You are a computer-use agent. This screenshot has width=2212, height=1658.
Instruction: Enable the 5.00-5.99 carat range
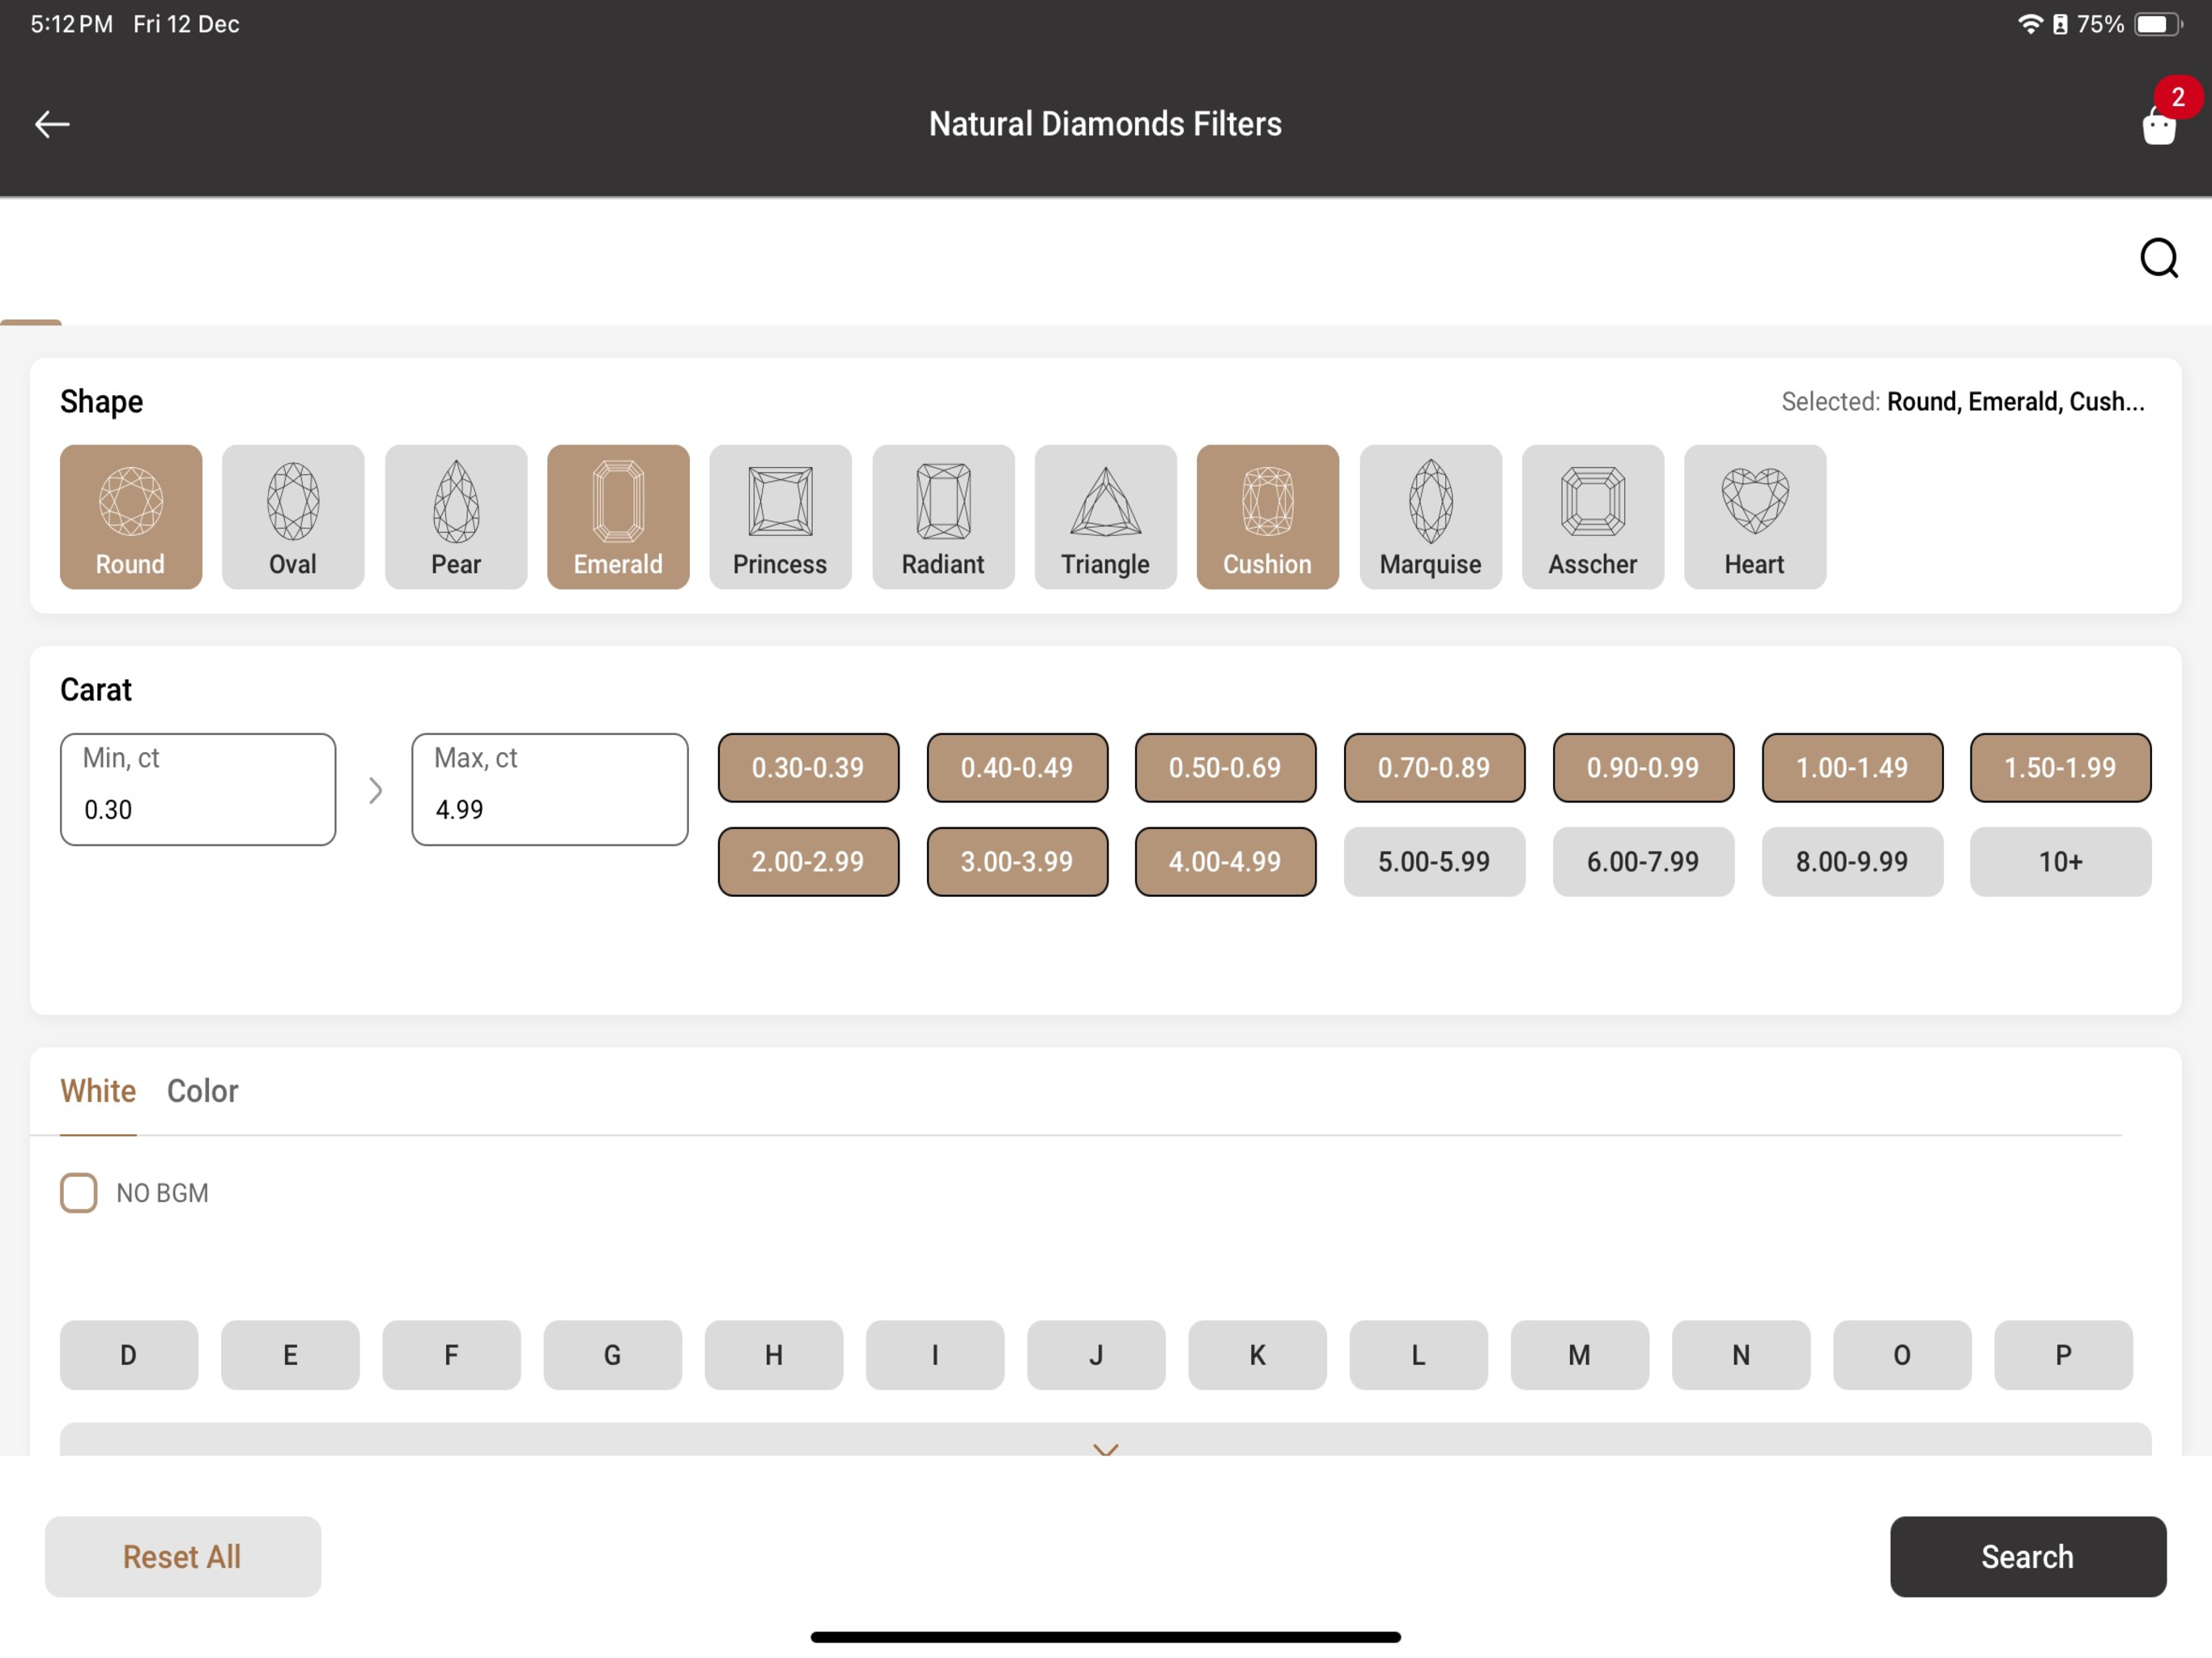pyautogui.click(x=1434, y=861)
